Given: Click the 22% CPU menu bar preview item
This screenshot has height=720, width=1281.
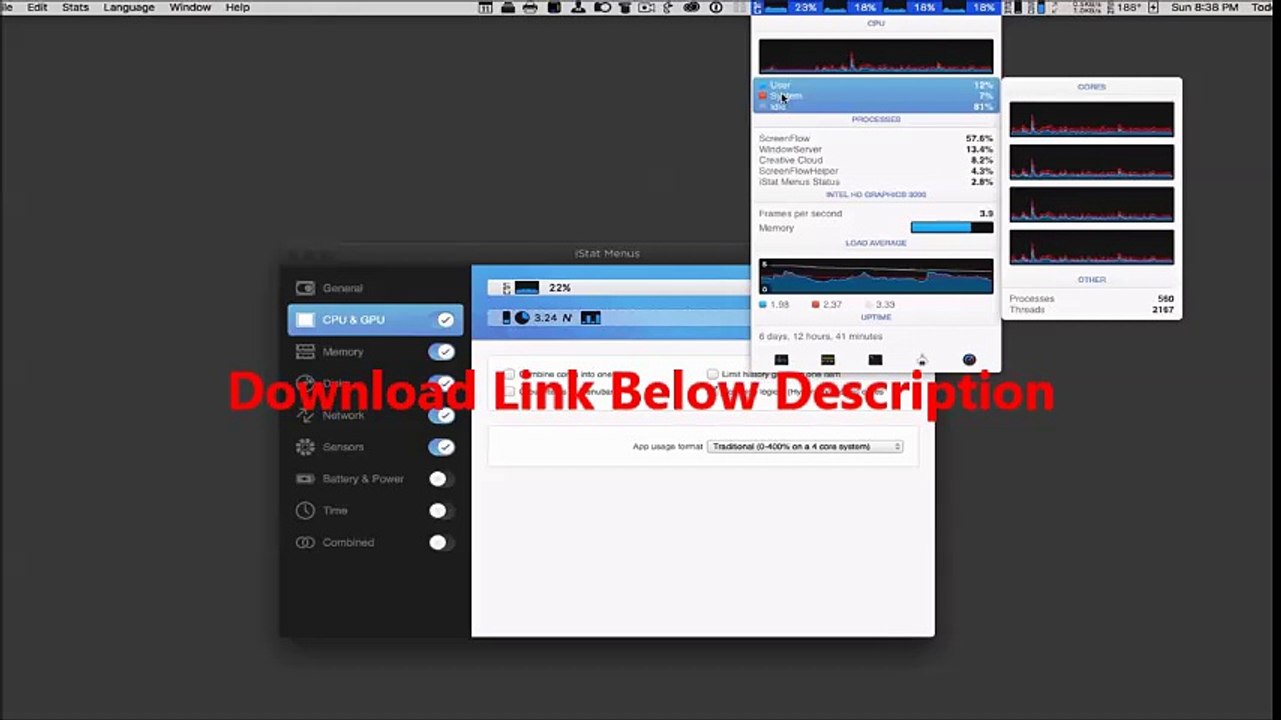Looking at the screenshot, I should (536, 288).
